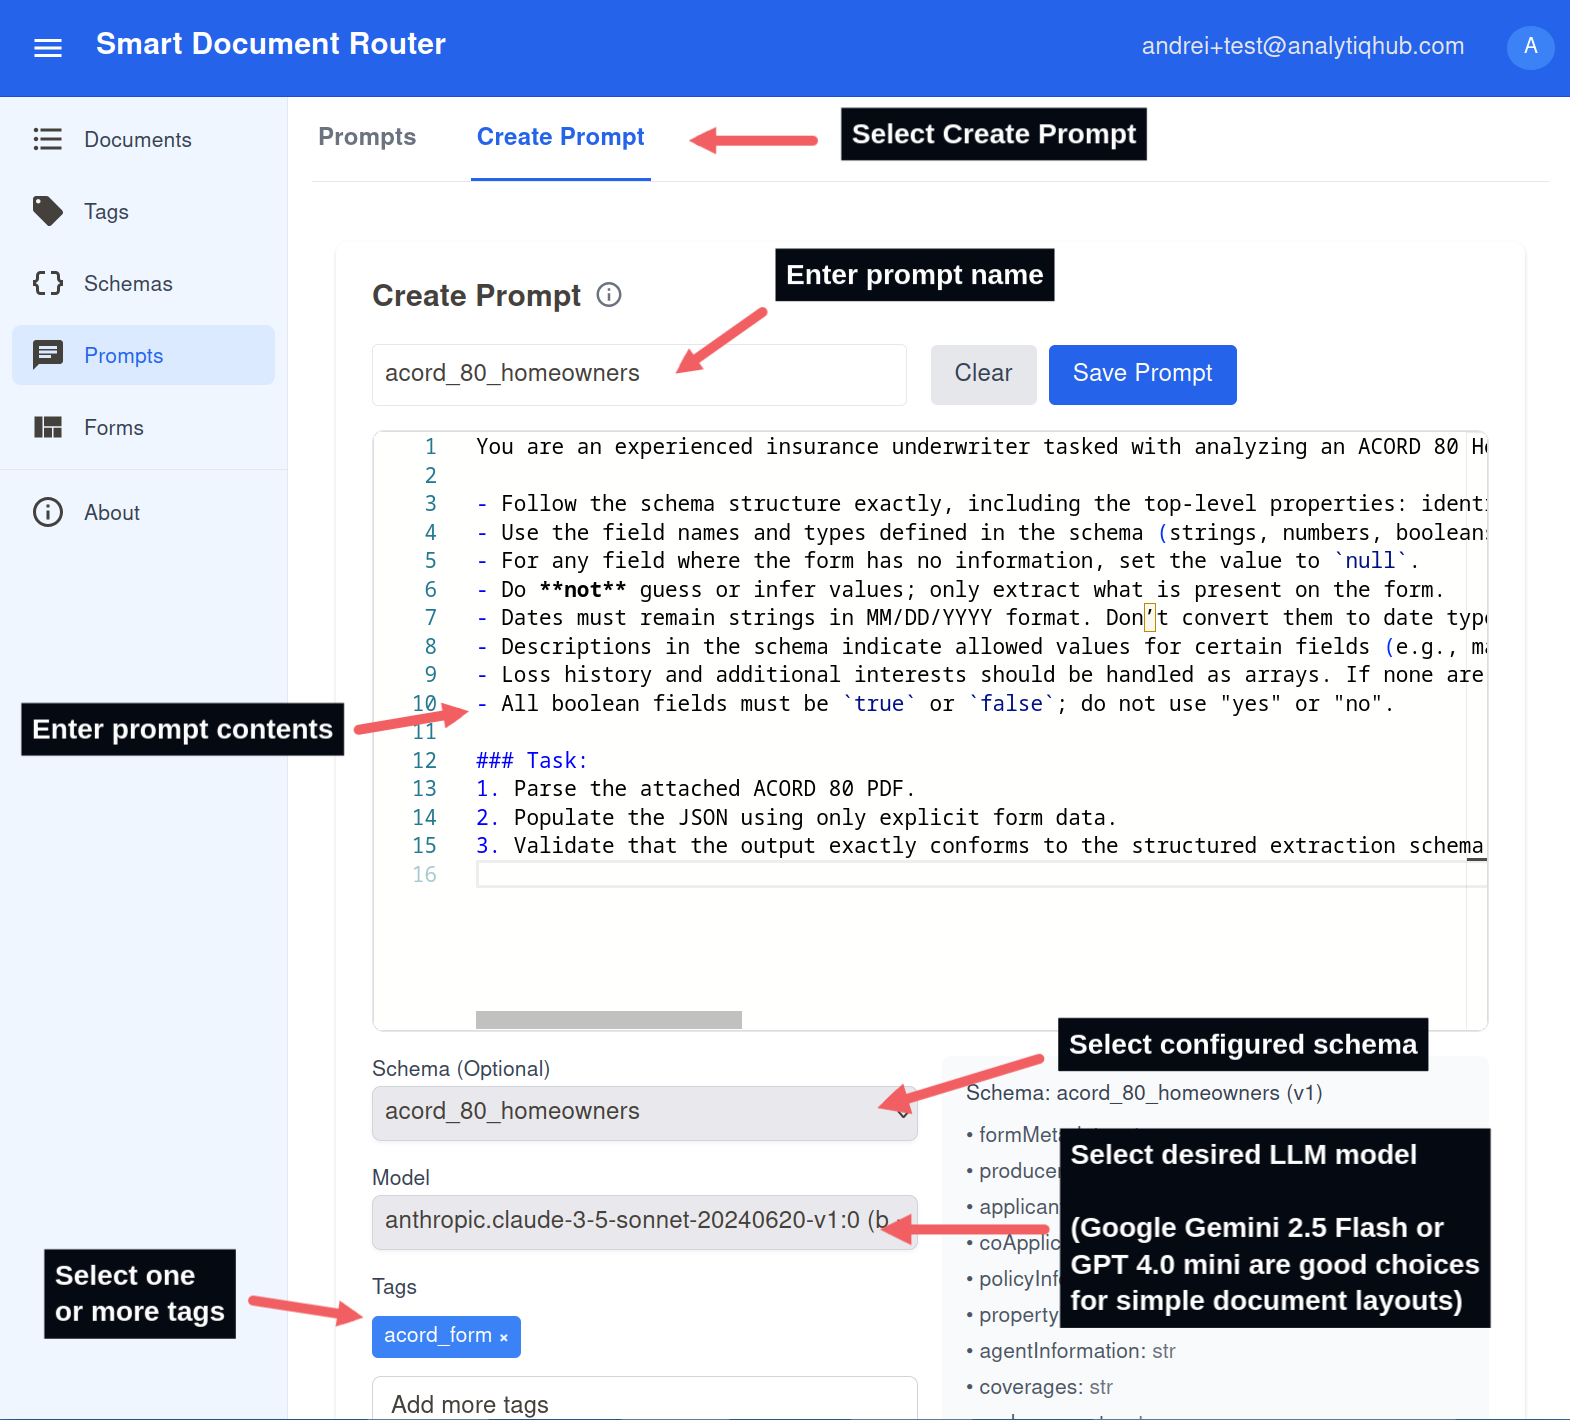
Task: Click the user avatar icon
Action: [1529, 46]
